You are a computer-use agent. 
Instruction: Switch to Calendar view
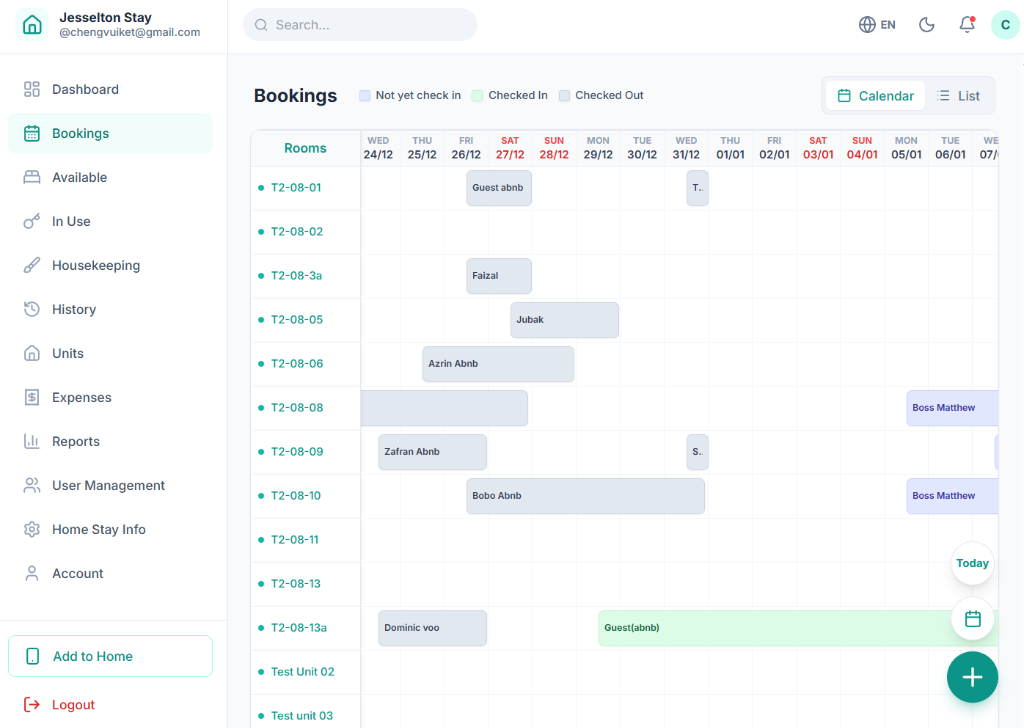[874, 95]
